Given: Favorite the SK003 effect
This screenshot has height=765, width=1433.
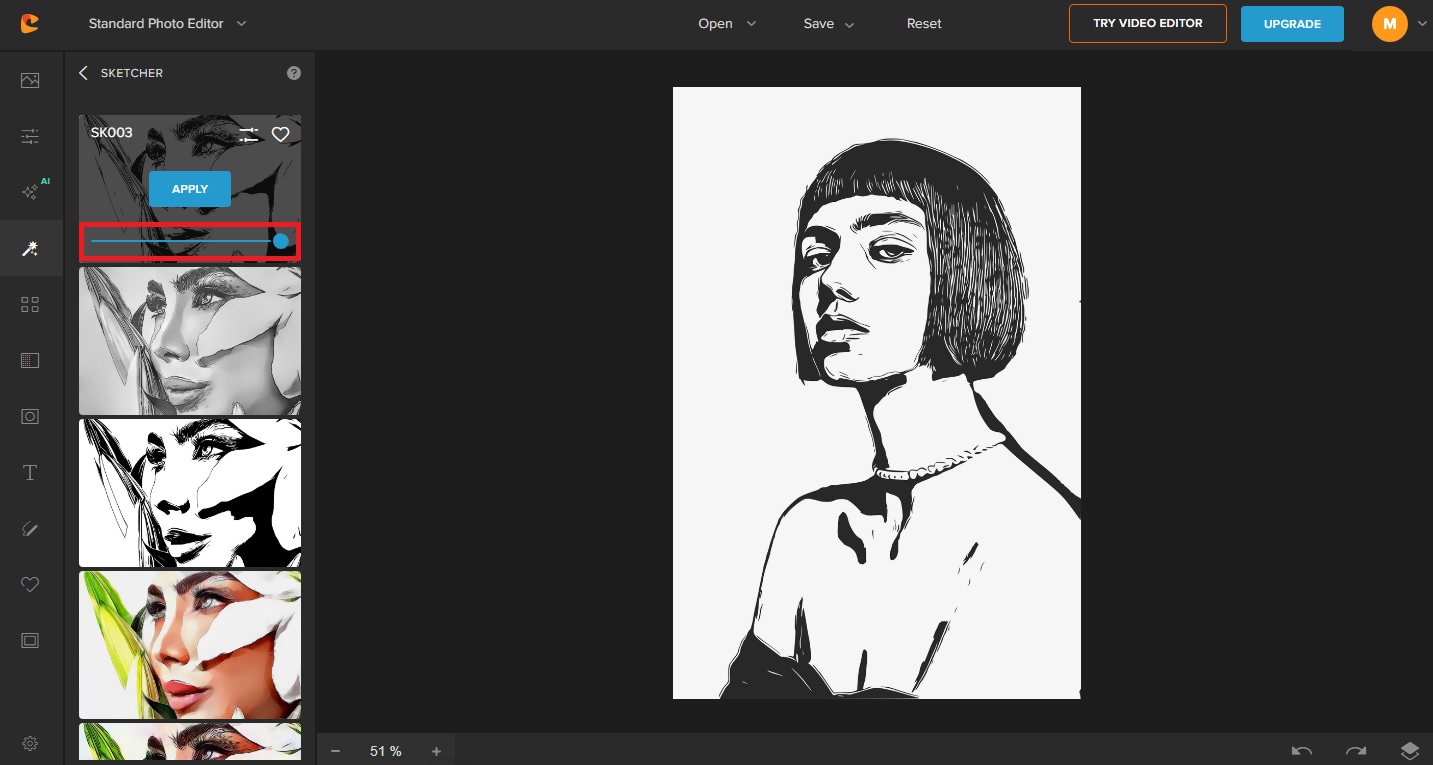Looking at the screenshot, I should [x=281, y=134].
